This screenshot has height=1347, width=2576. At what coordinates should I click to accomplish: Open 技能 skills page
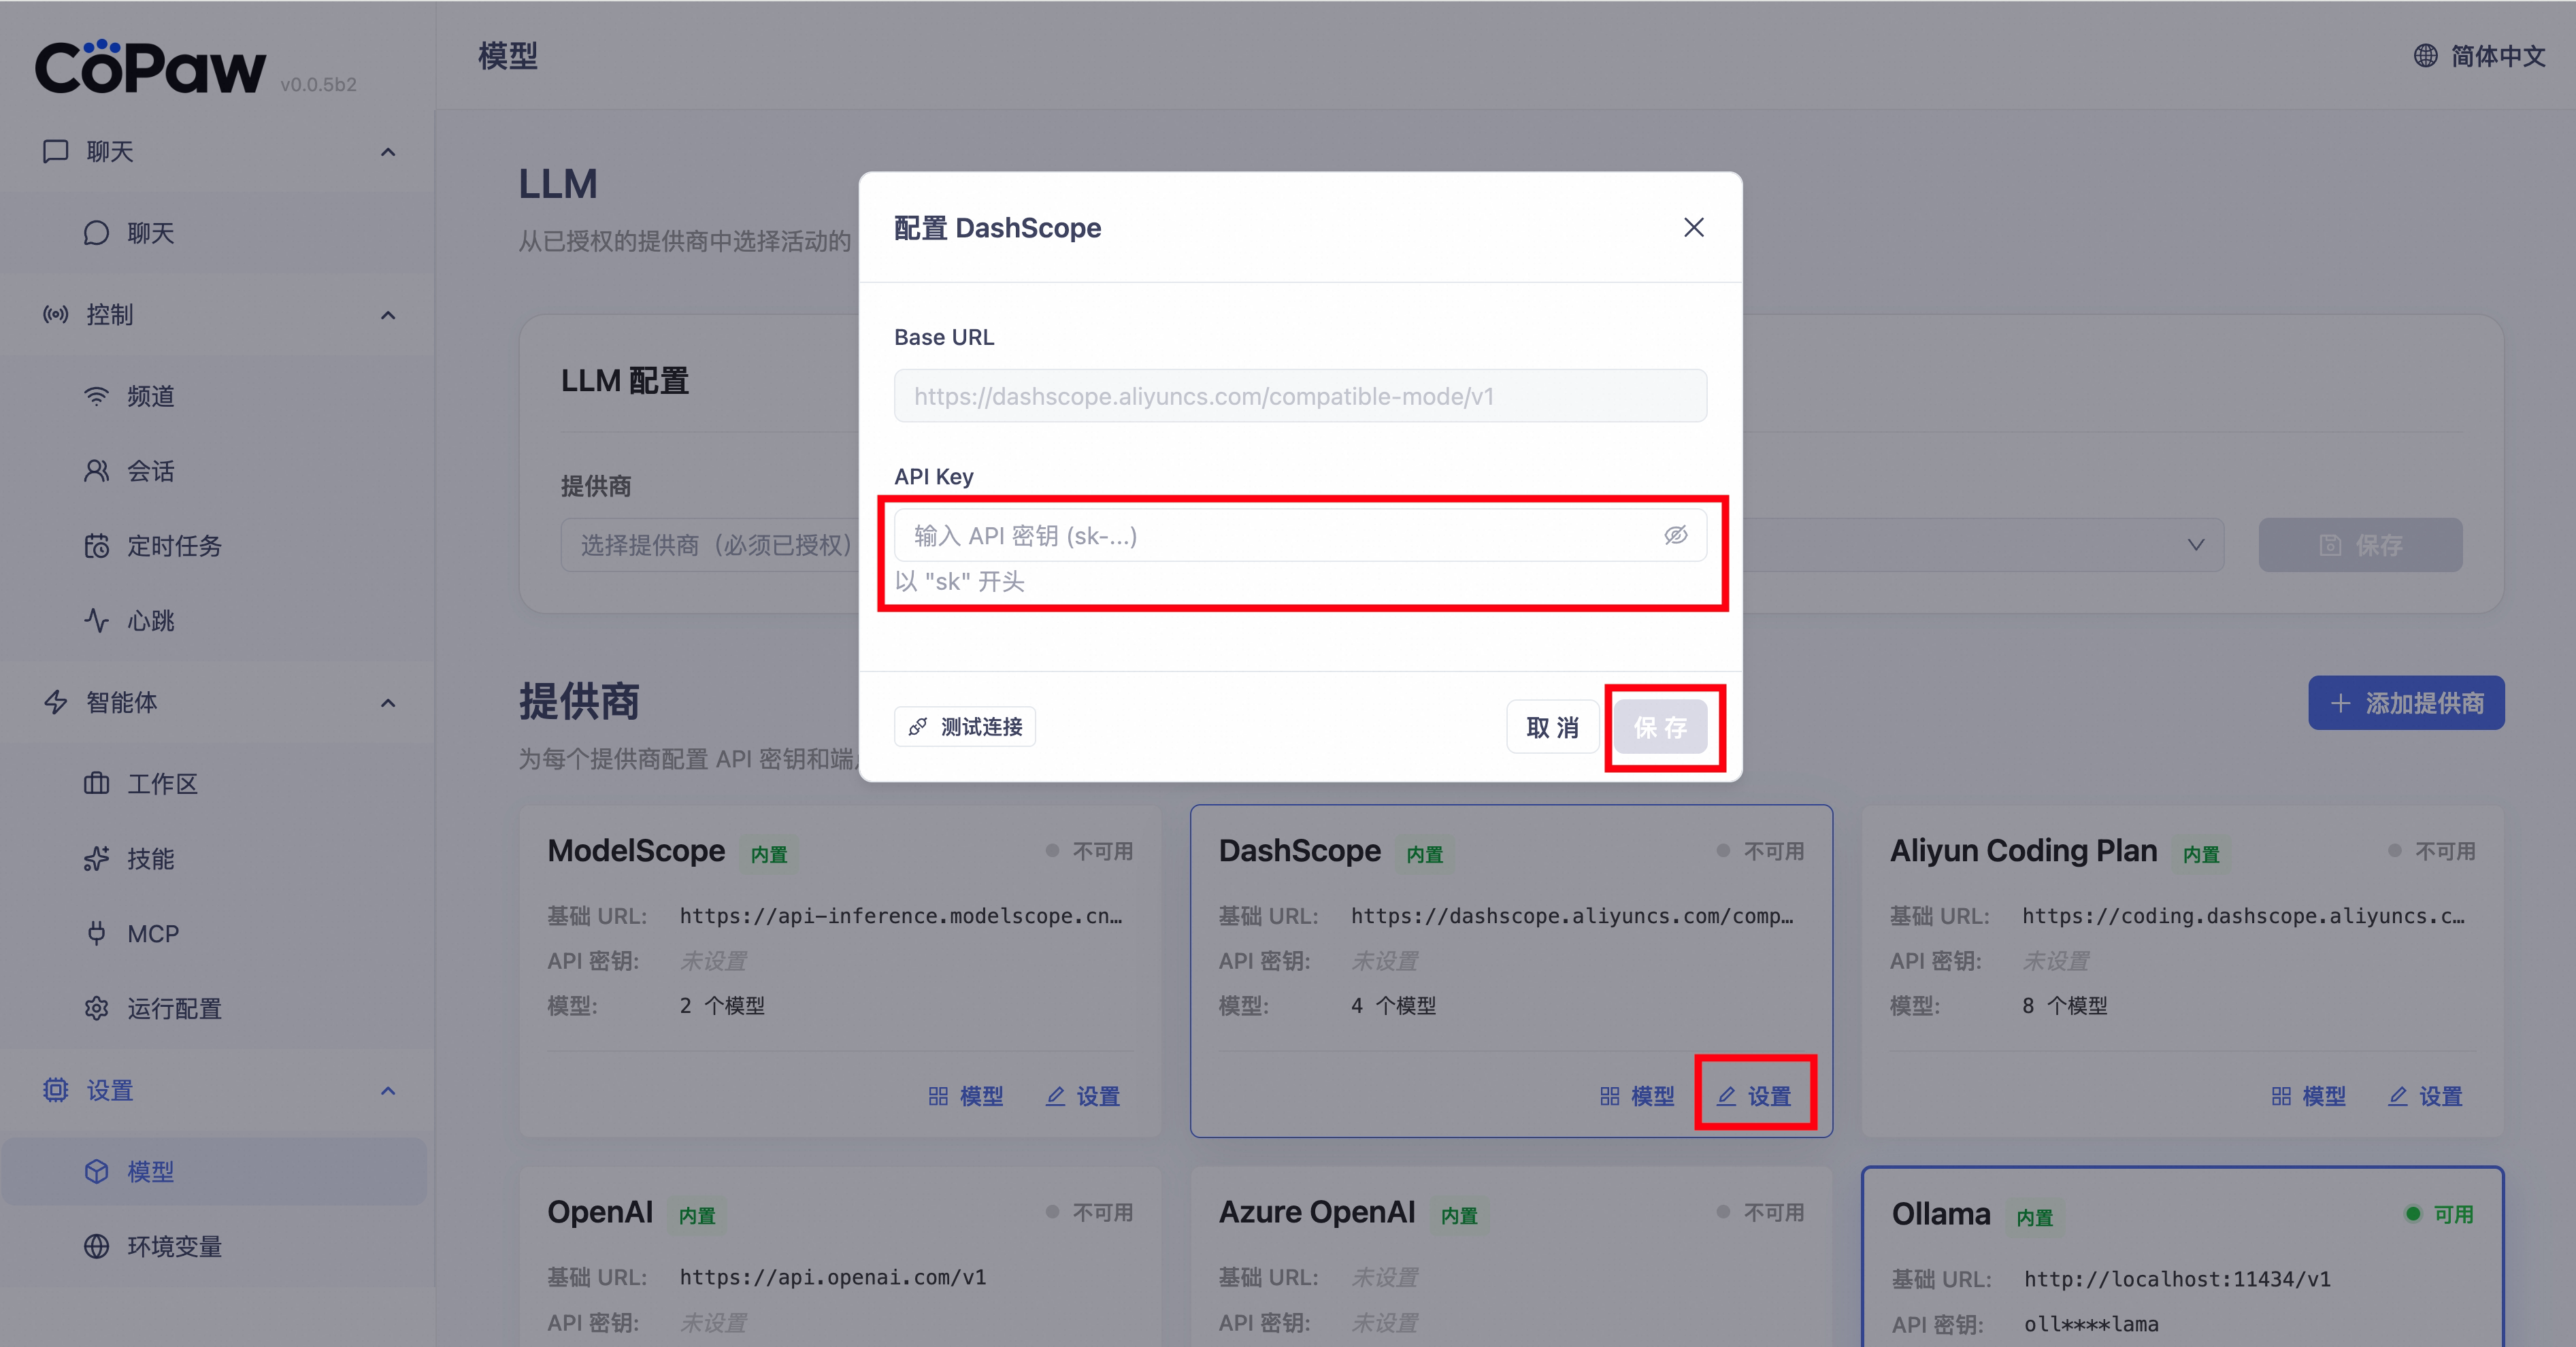150,859
